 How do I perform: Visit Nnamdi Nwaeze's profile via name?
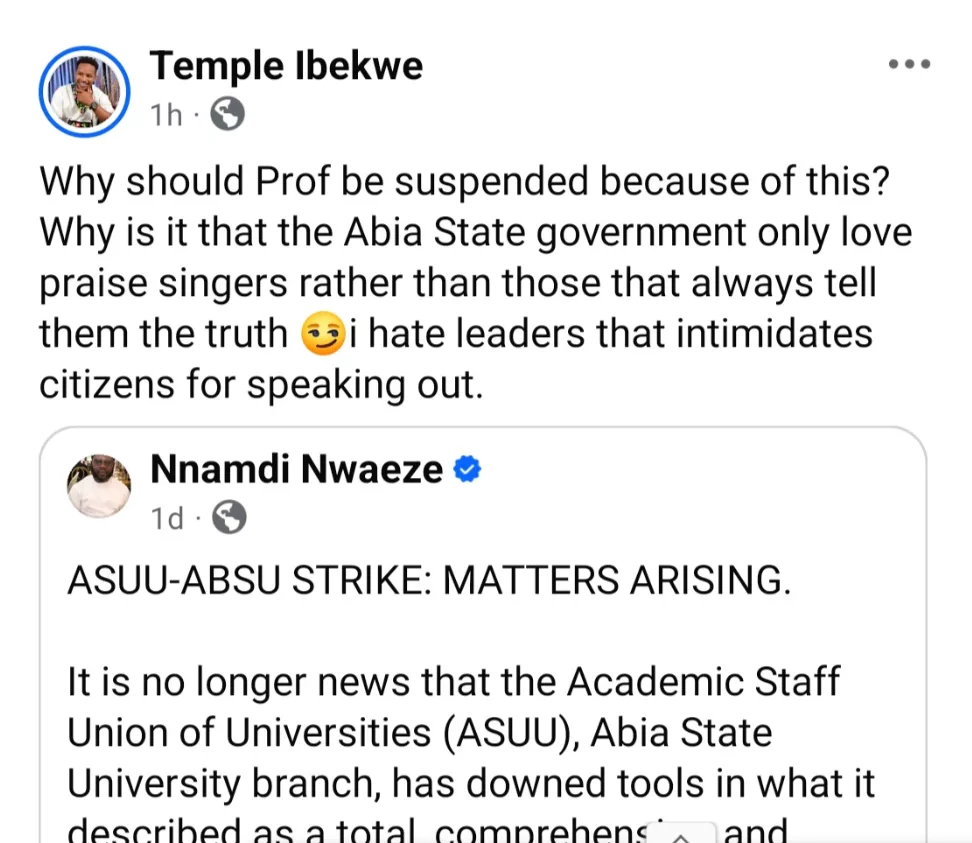coord(297,469)
